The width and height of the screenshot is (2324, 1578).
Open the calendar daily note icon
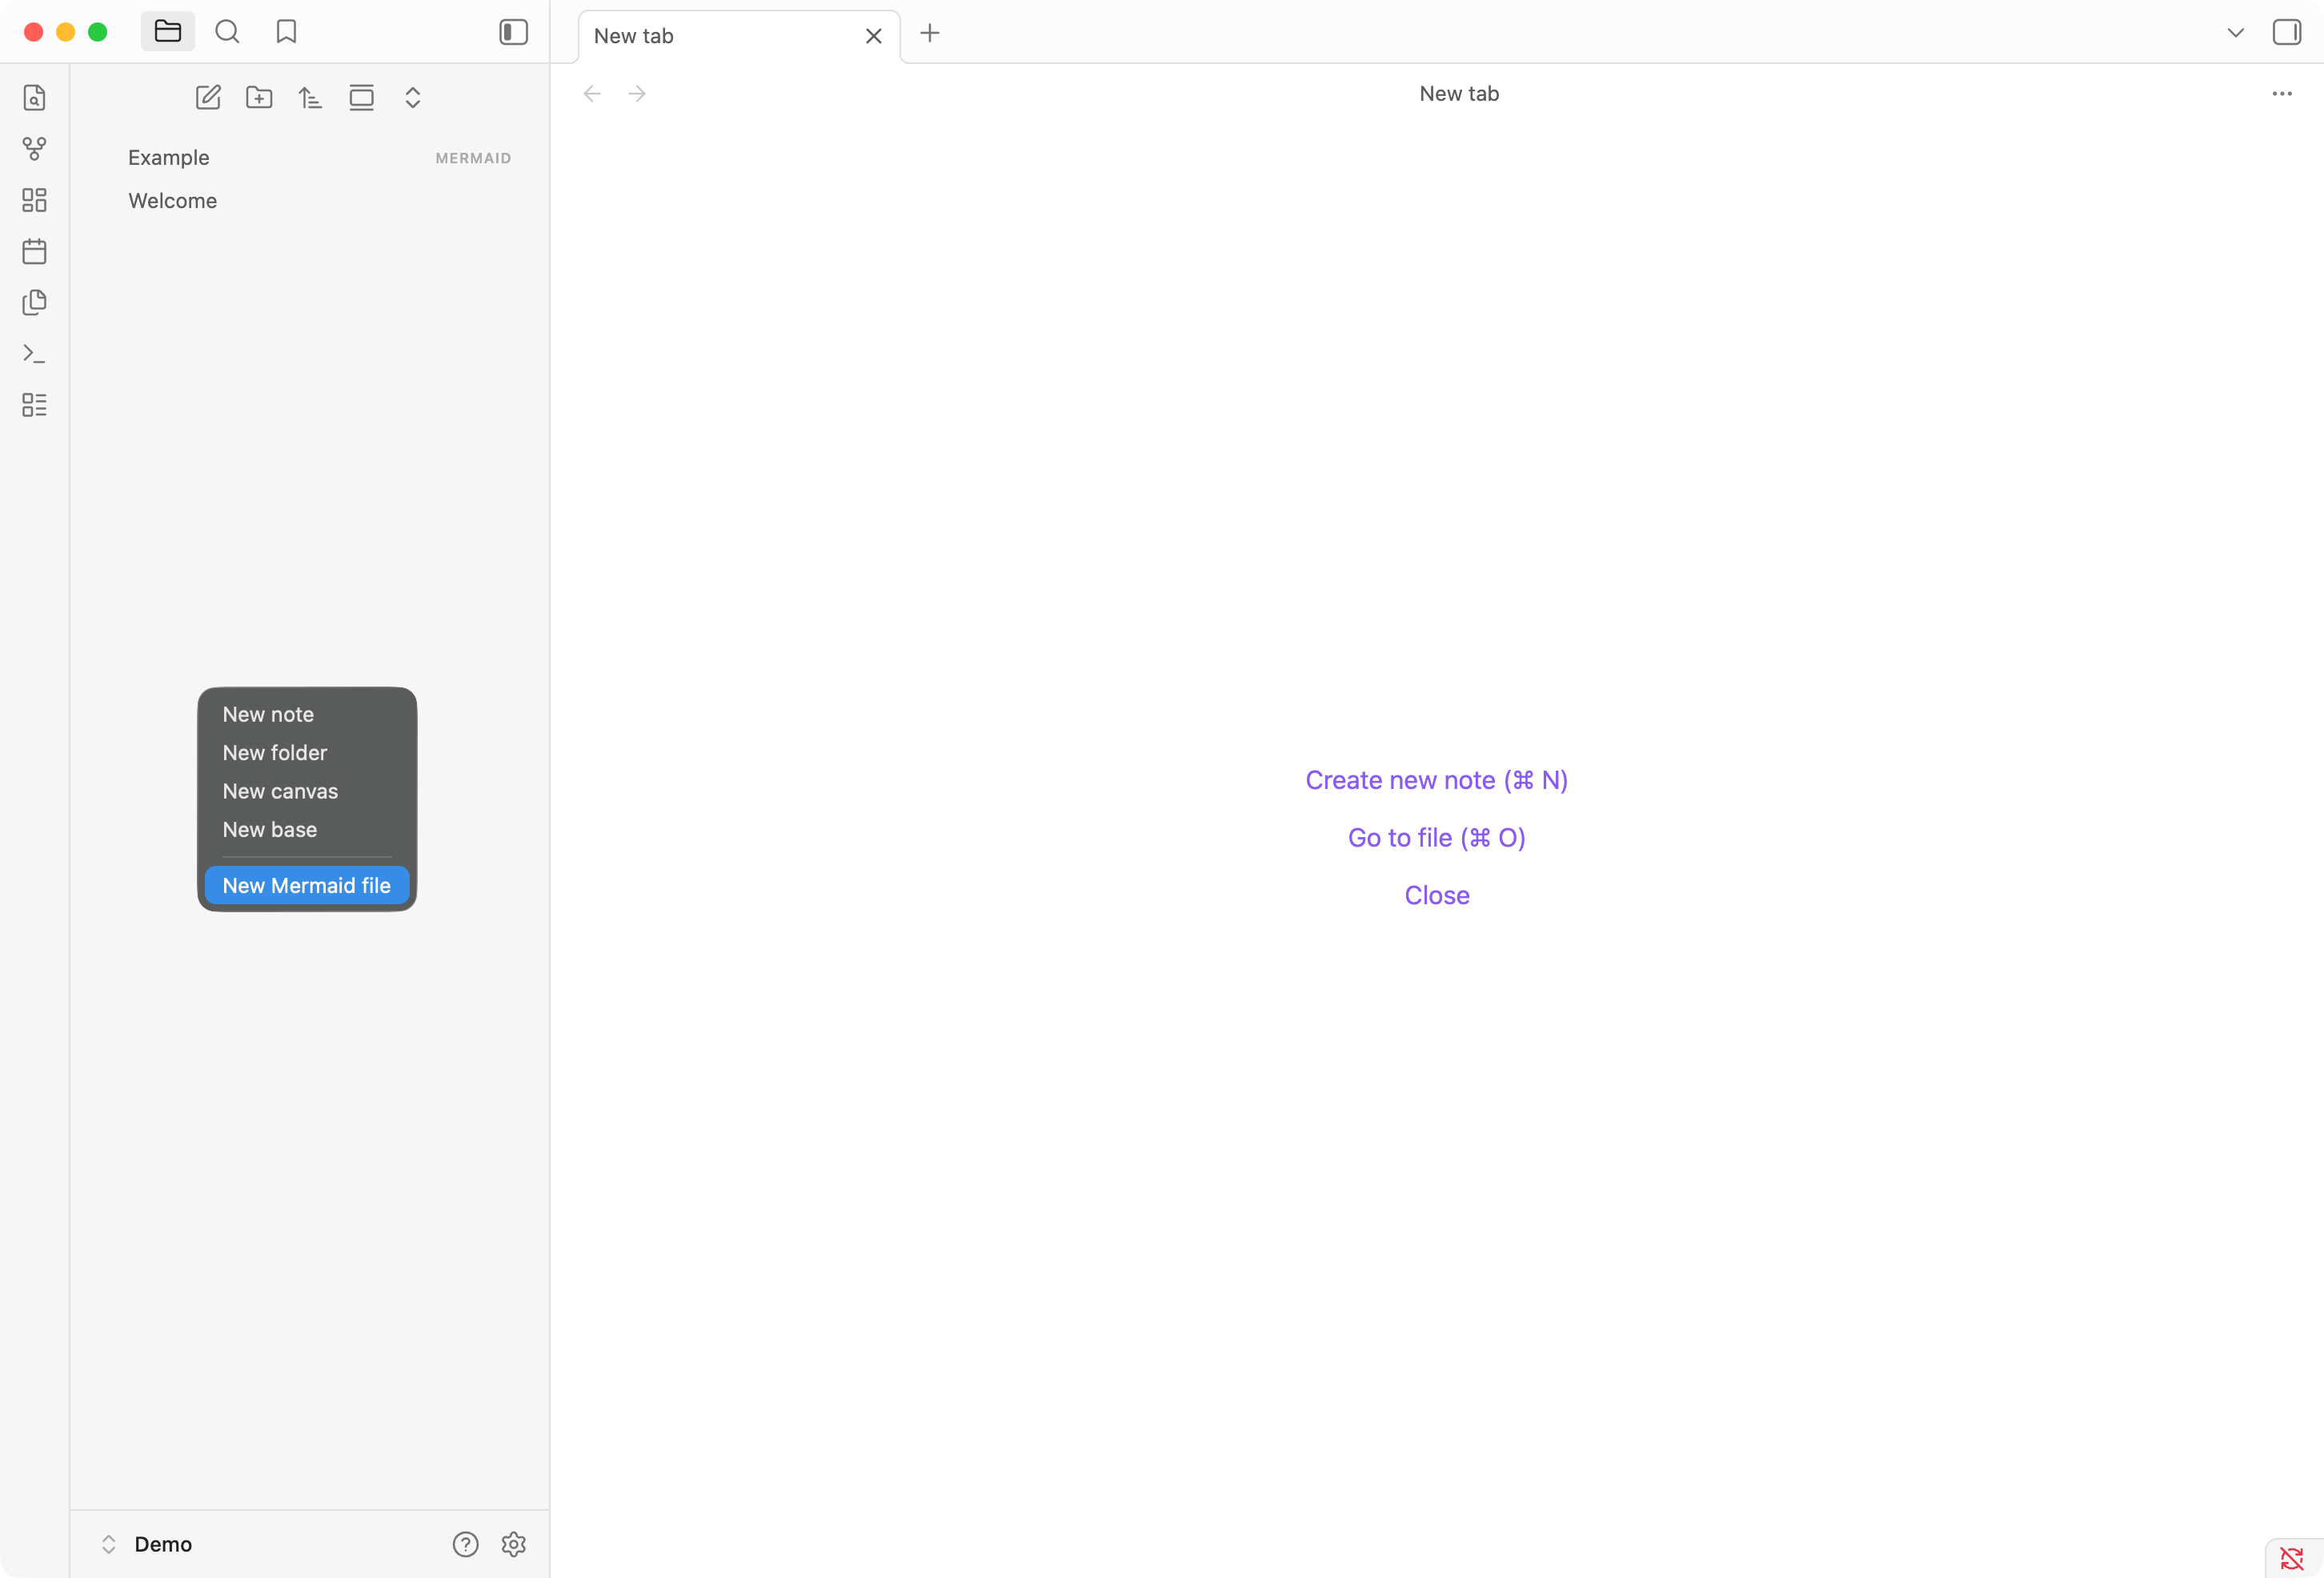pyautogui.click(x=34, y=251)
